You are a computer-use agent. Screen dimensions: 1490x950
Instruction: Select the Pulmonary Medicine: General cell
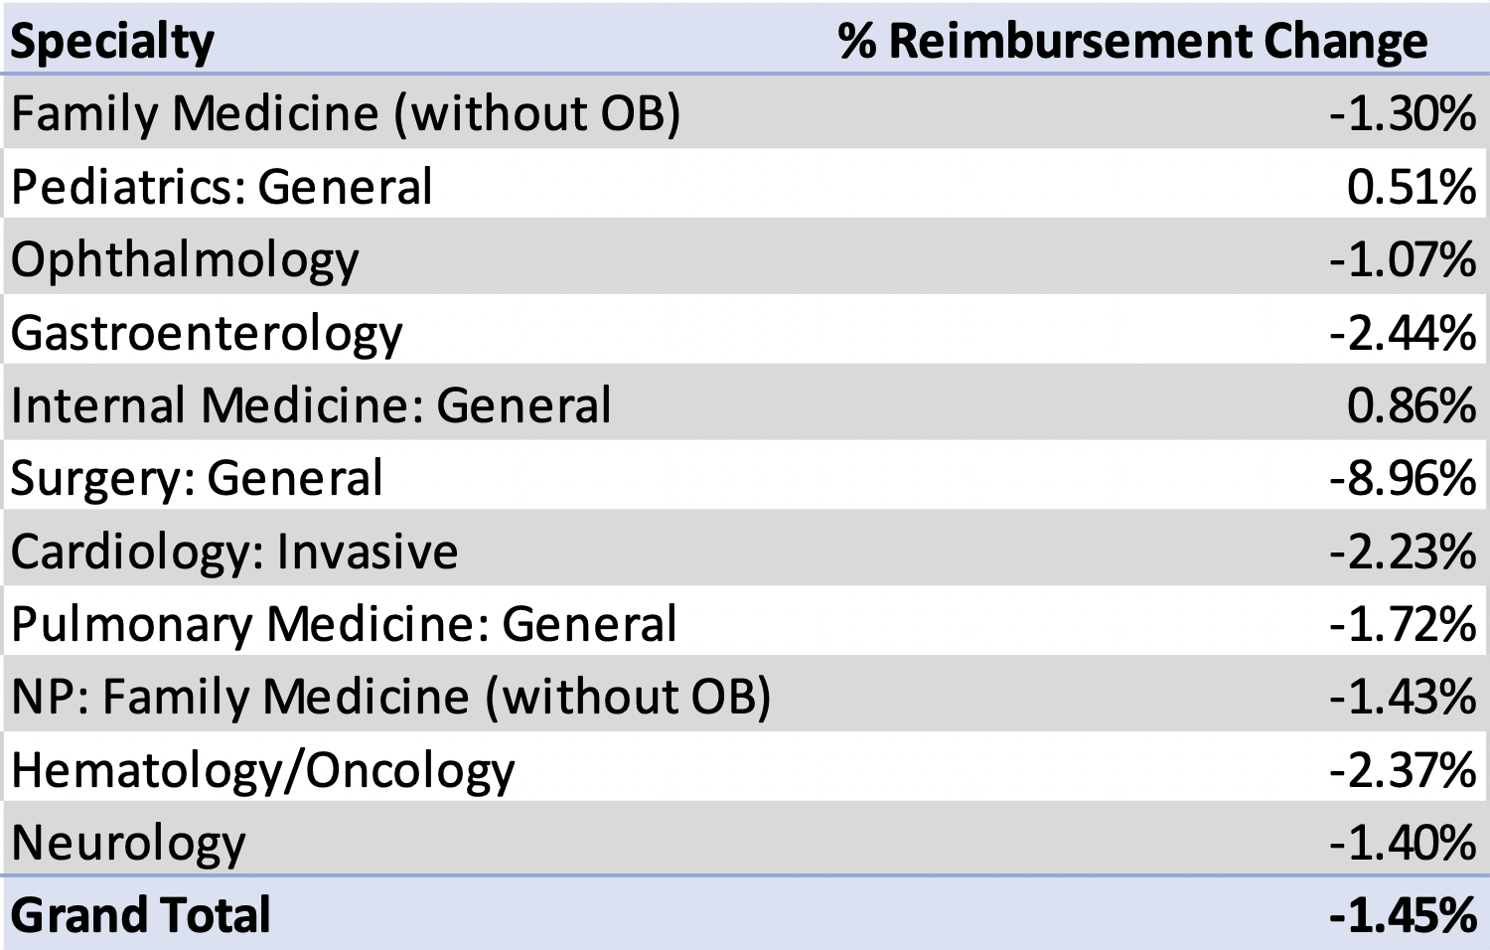[343, 624]
